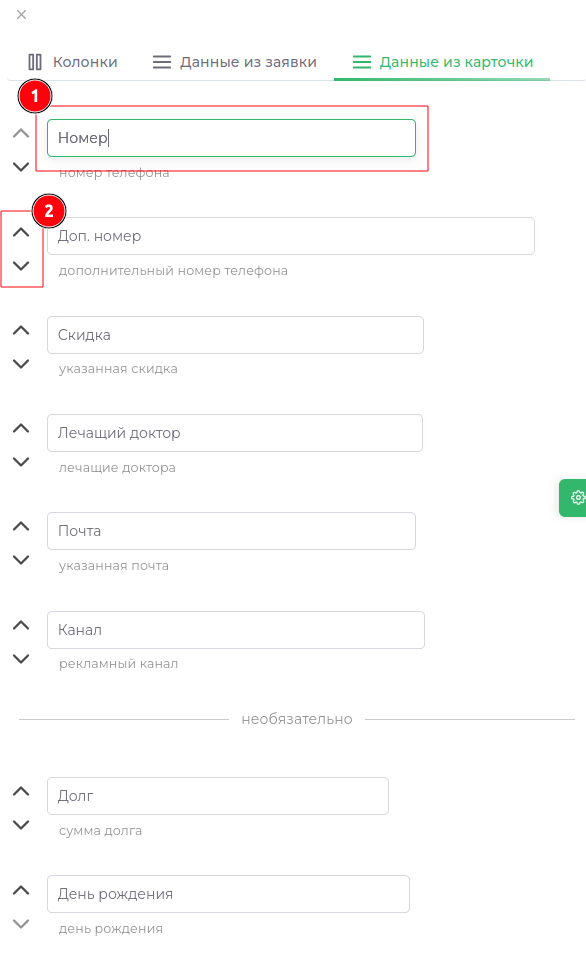
Task: Click the Колонки tab icon
Action: pyautogui.click(x=37, y=61)
